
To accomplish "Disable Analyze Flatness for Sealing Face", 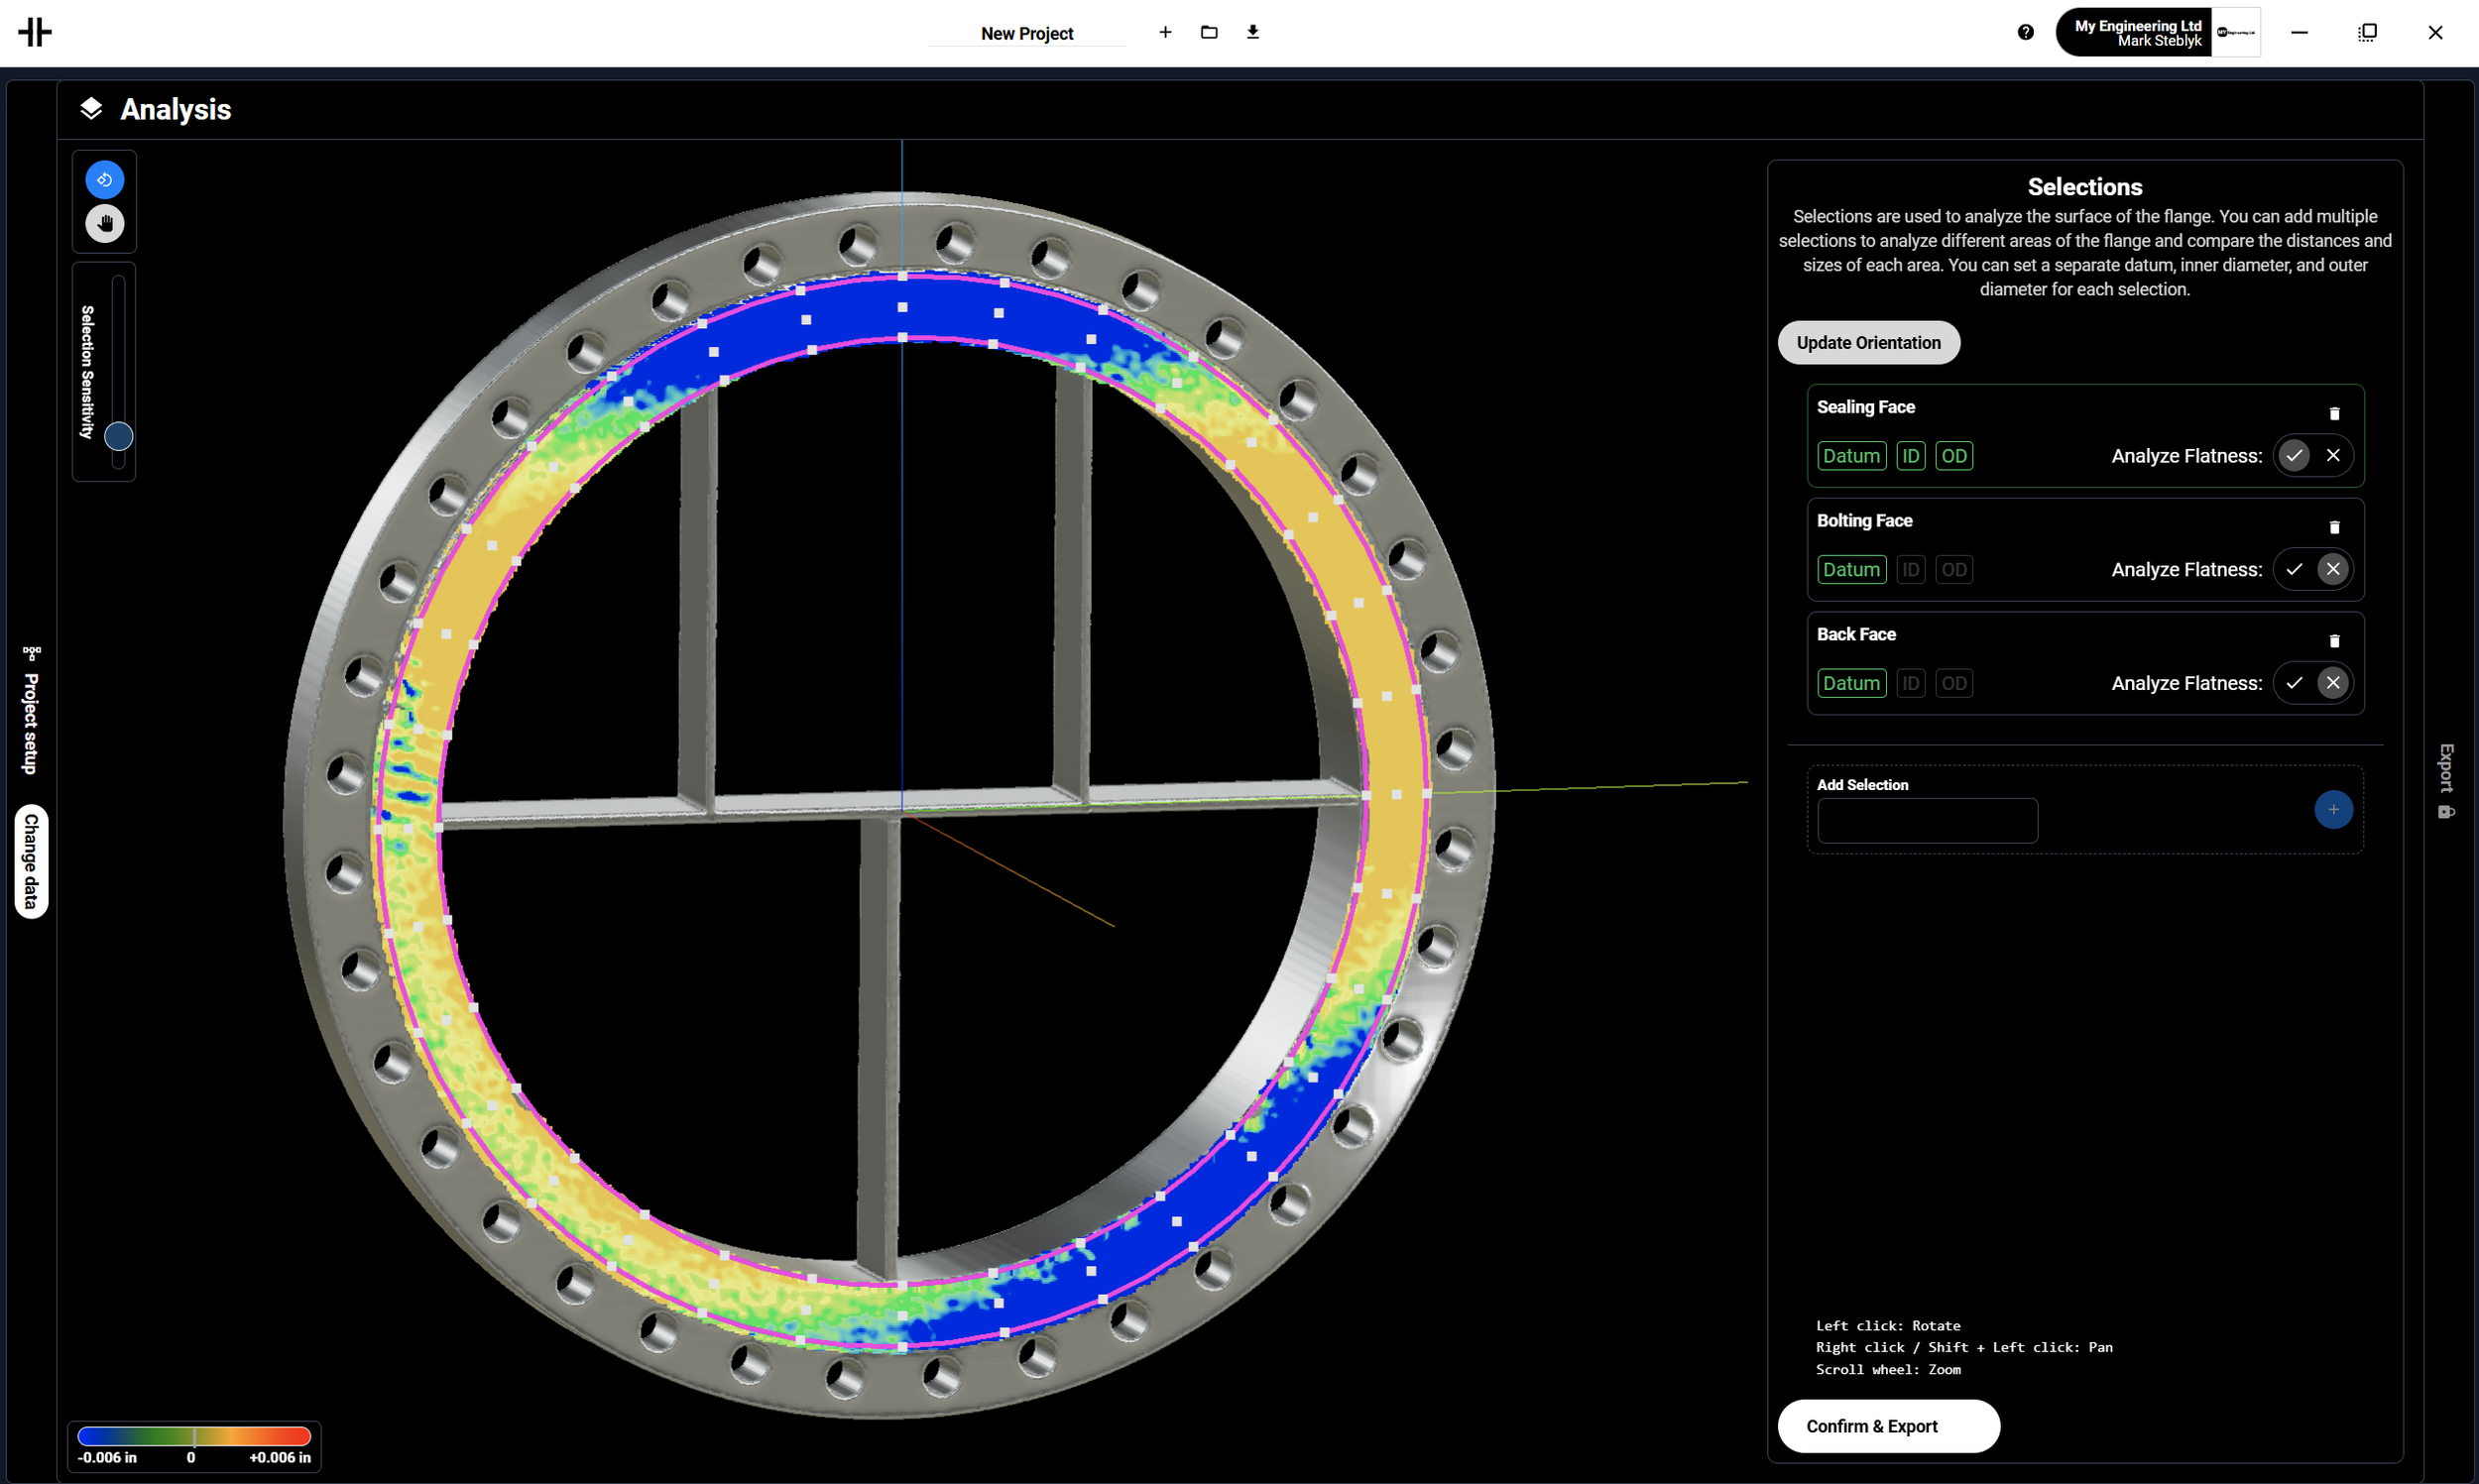I will pyautogui.click(x=2334, y=455).
